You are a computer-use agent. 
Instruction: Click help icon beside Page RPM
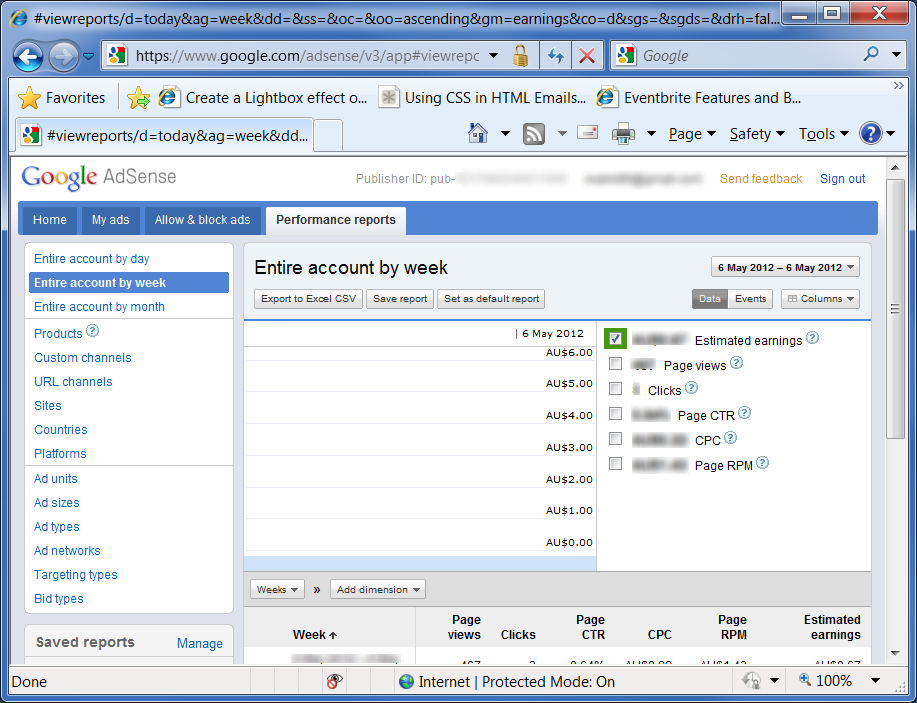[762, 463]
